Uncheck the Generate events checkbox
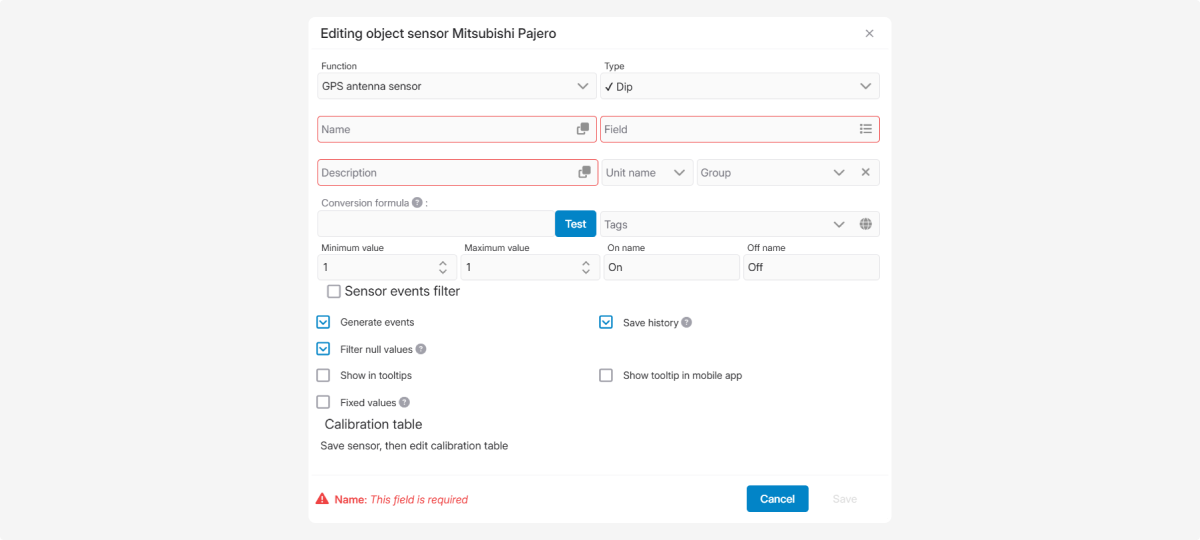The image size is (1200, 540). [323, 322]
